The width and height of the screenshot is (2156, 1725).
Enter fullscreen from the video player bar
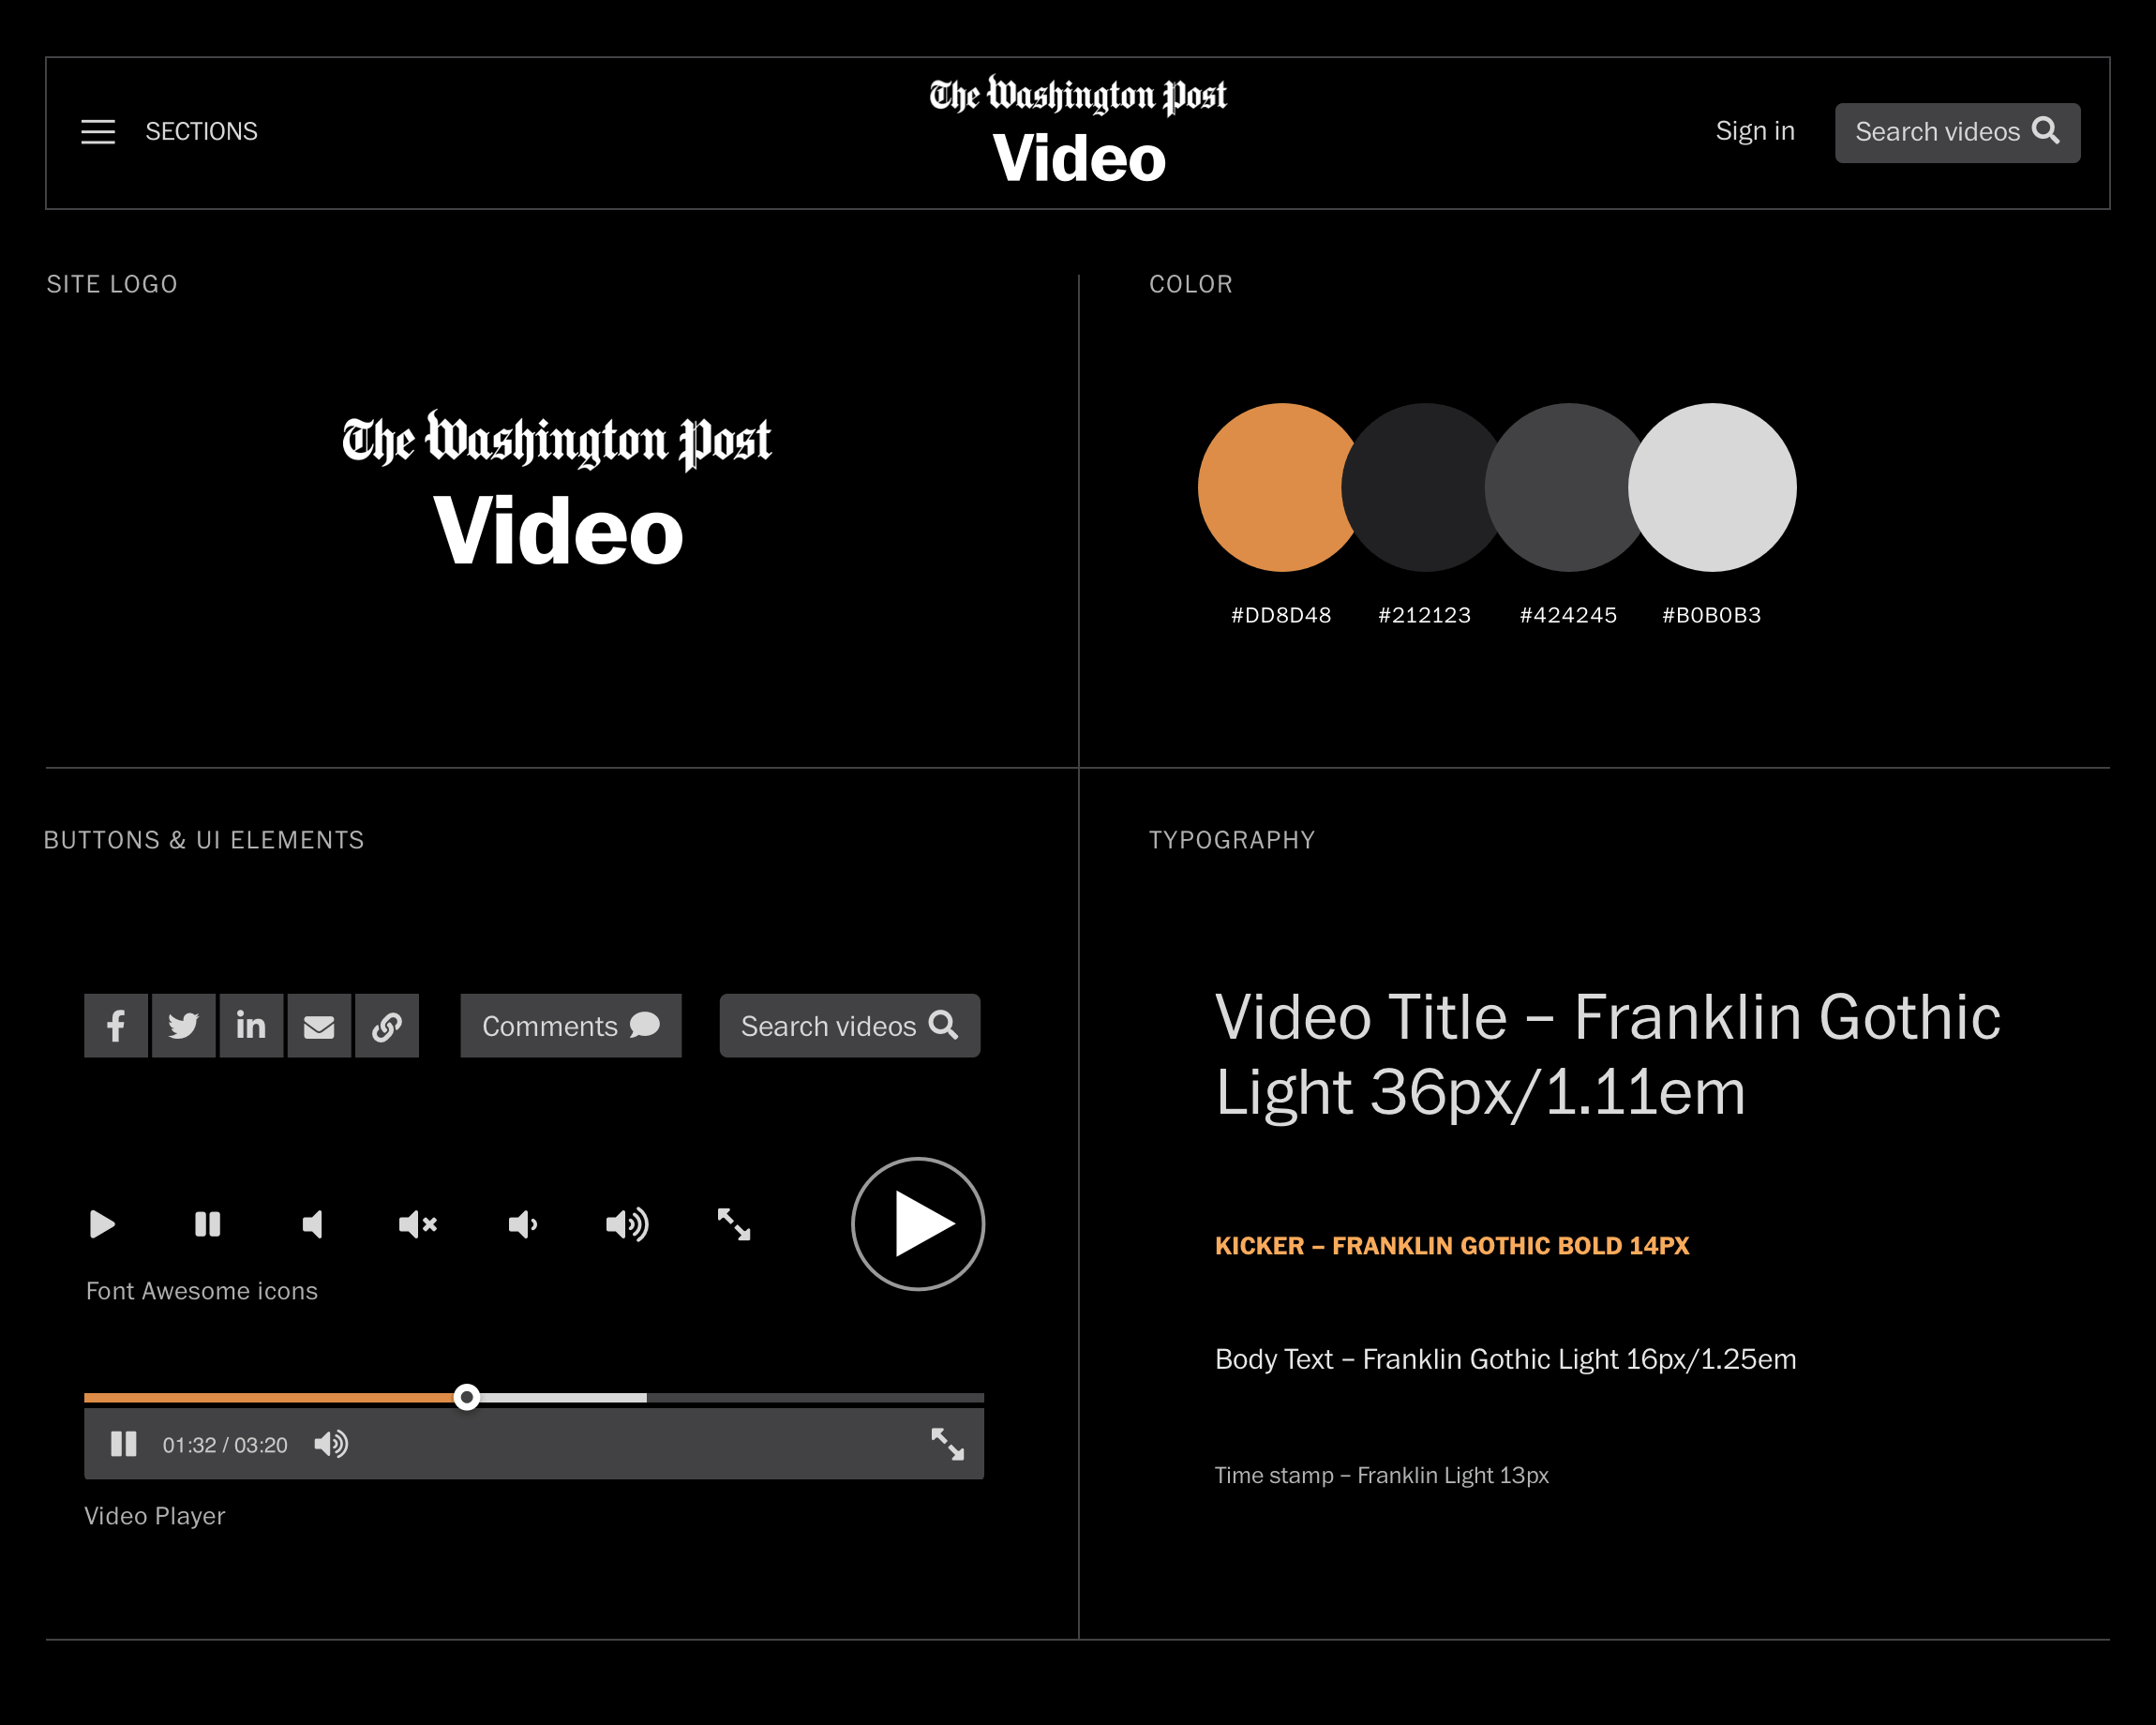click(947, 1444)
